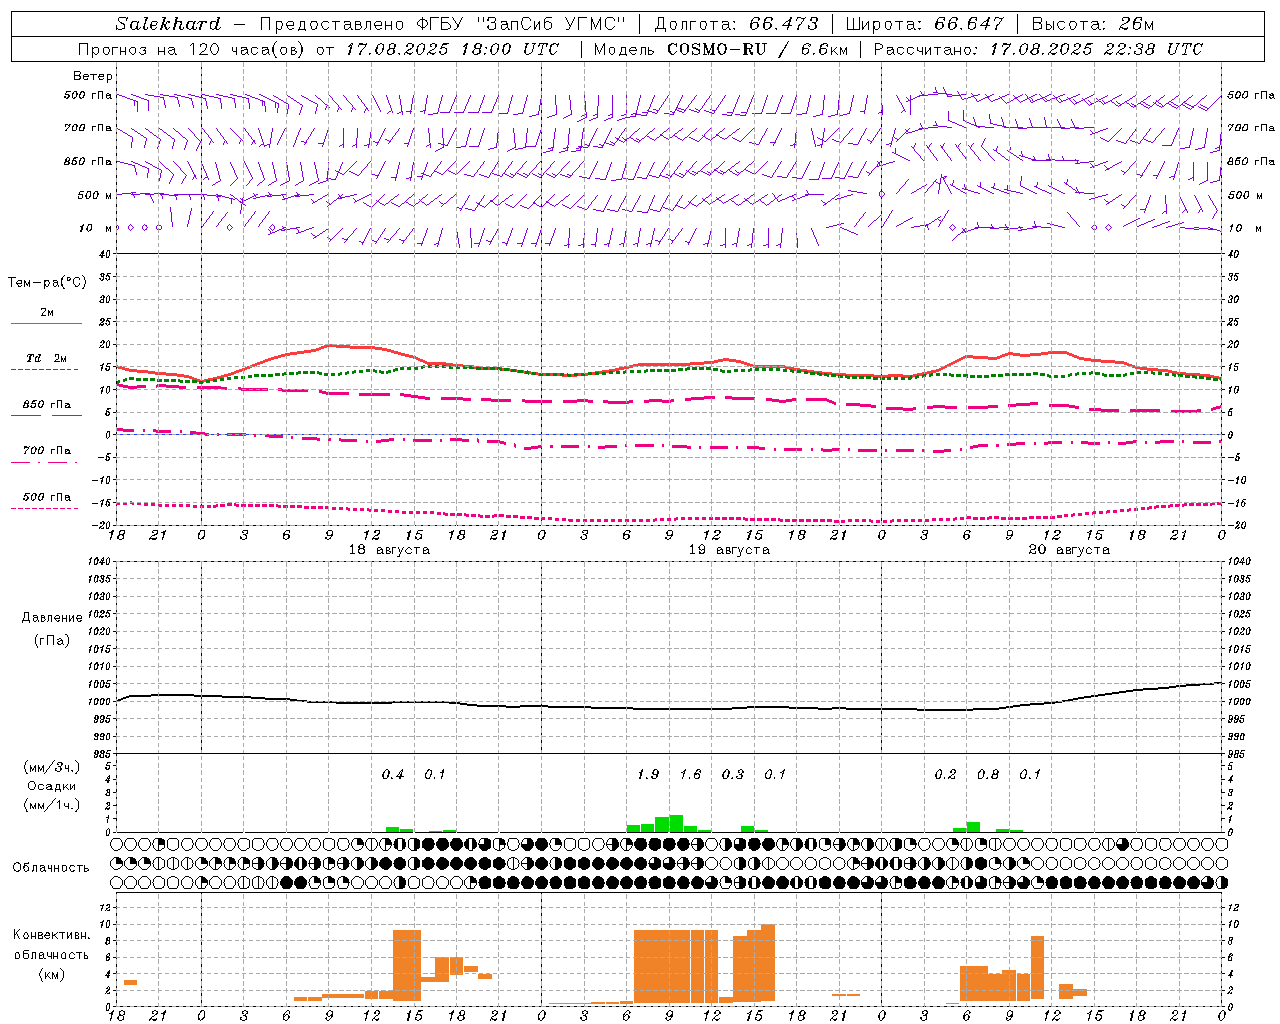1280x1024 pixels.
Task: Click the "10 м" wind level label on left side
Action: click(x=95, y=228)
